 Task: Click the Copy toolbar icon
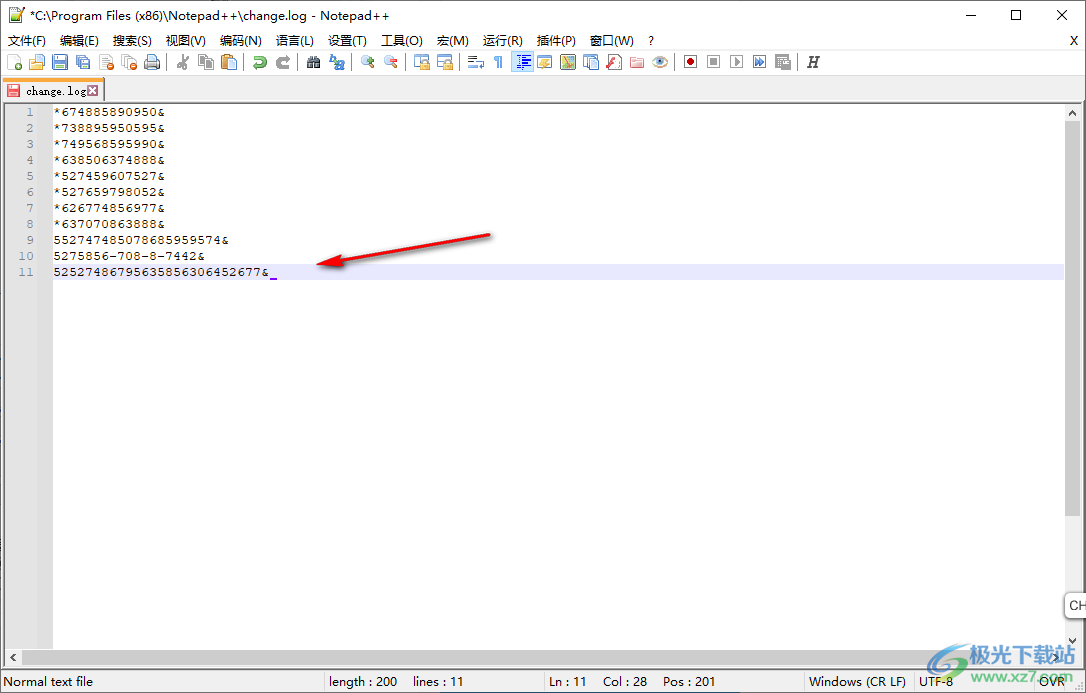pos(206,62)
